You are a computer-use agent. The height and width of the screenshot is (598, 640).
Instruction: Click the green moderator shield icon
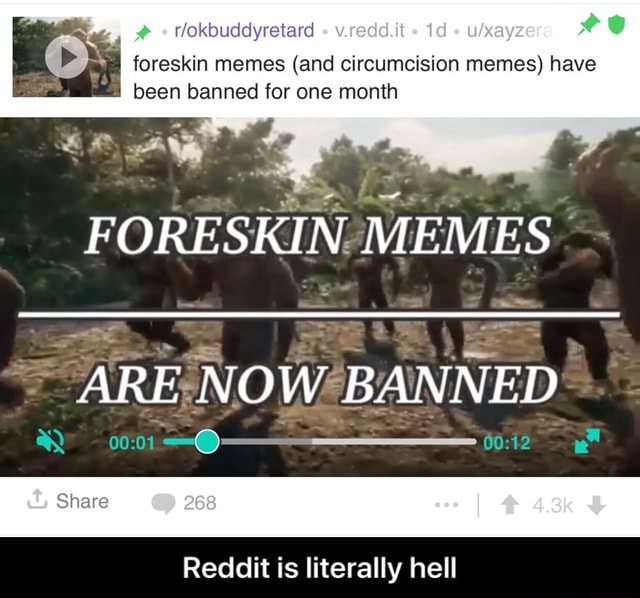click(x=617, y=24)
